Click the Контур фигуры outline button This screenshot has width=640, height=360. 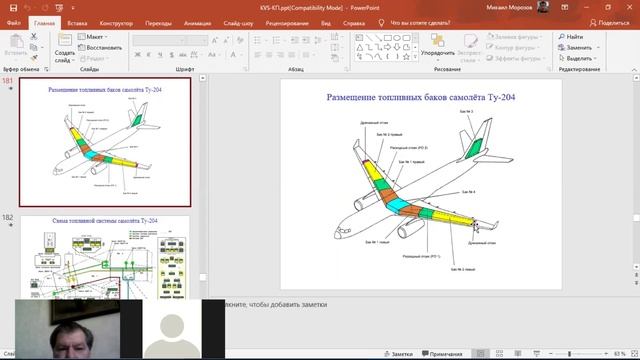coord(512,48)
